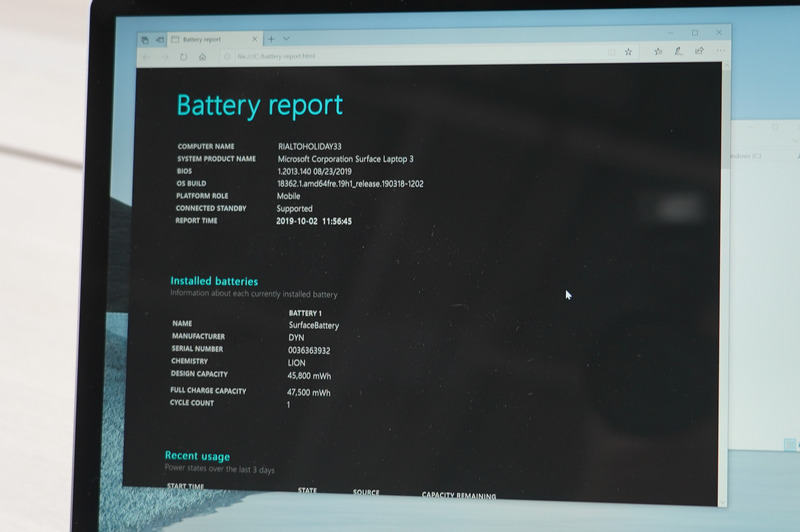The height and width of the screenshot is (532, 800).
Task: Set these tabs aside icon
Action: pyautogui.click(x=160, y=39)
